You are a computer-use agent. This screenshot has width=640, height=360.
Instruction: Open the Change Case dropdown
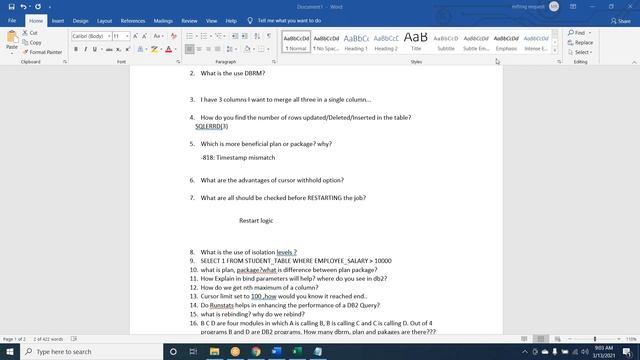[158, 36]
